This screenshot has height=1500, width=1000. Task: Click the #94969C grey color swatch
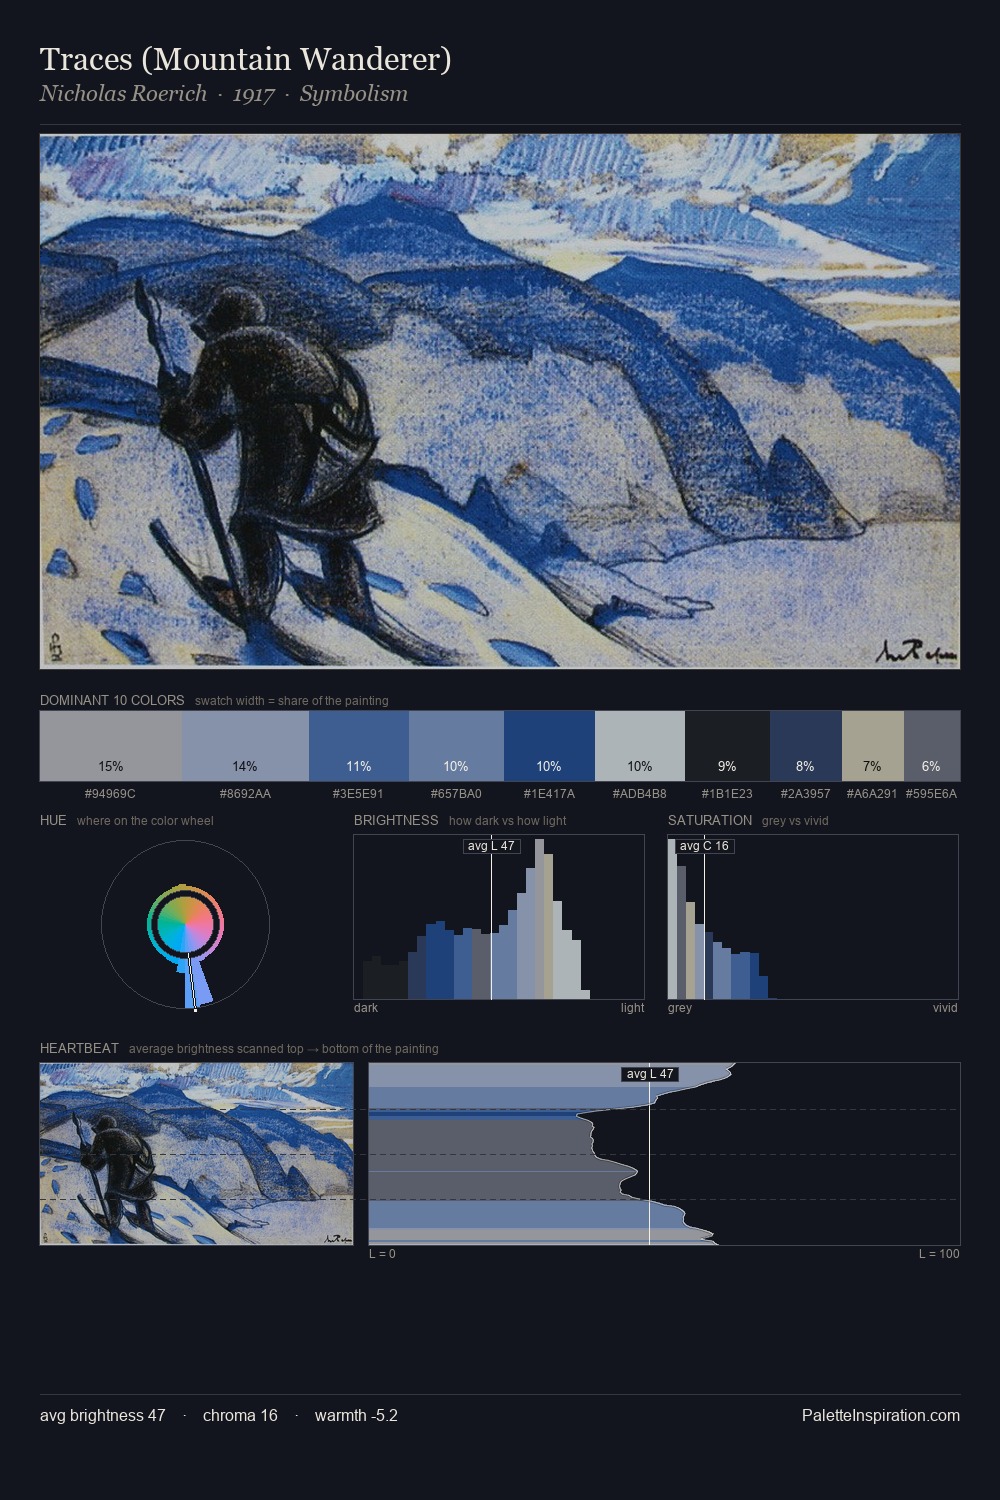pos(111,746)
